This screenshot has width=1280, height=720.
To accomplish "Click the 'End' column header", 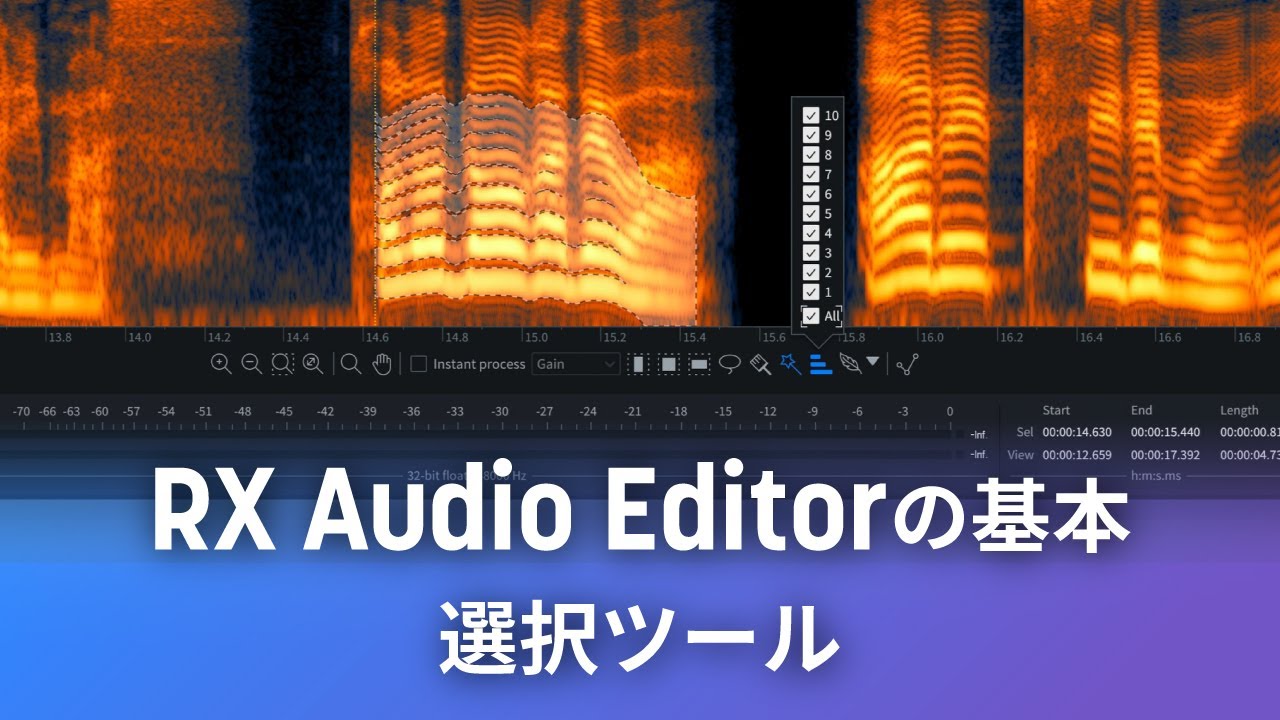I will click(x=1141, y=410).
